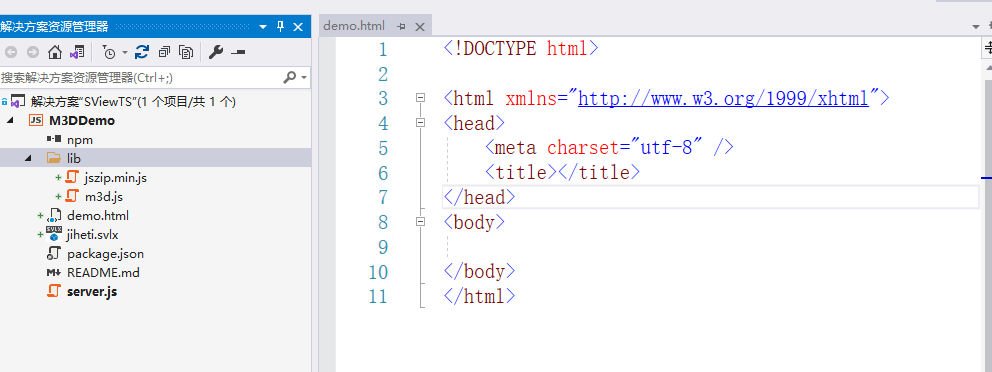Click the w3.org xhtml namespace link
Viewport: 992px width, 372px height.
[723, 98]
